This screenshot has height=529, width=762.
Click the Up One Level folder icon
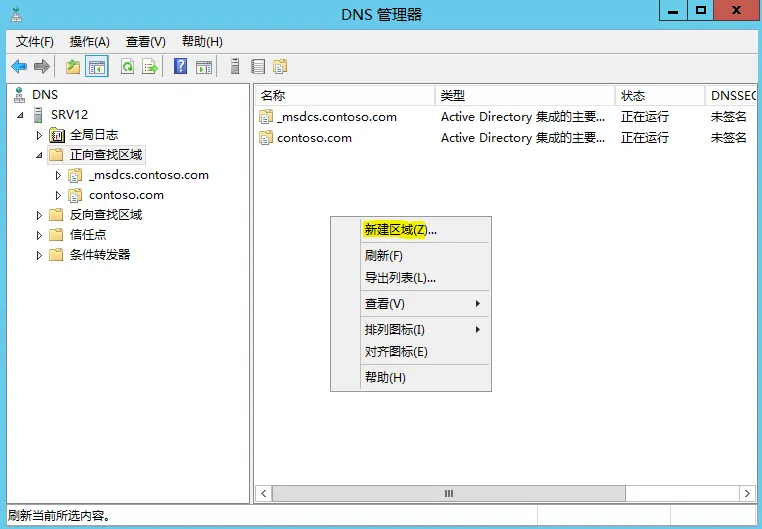(73, 67)
